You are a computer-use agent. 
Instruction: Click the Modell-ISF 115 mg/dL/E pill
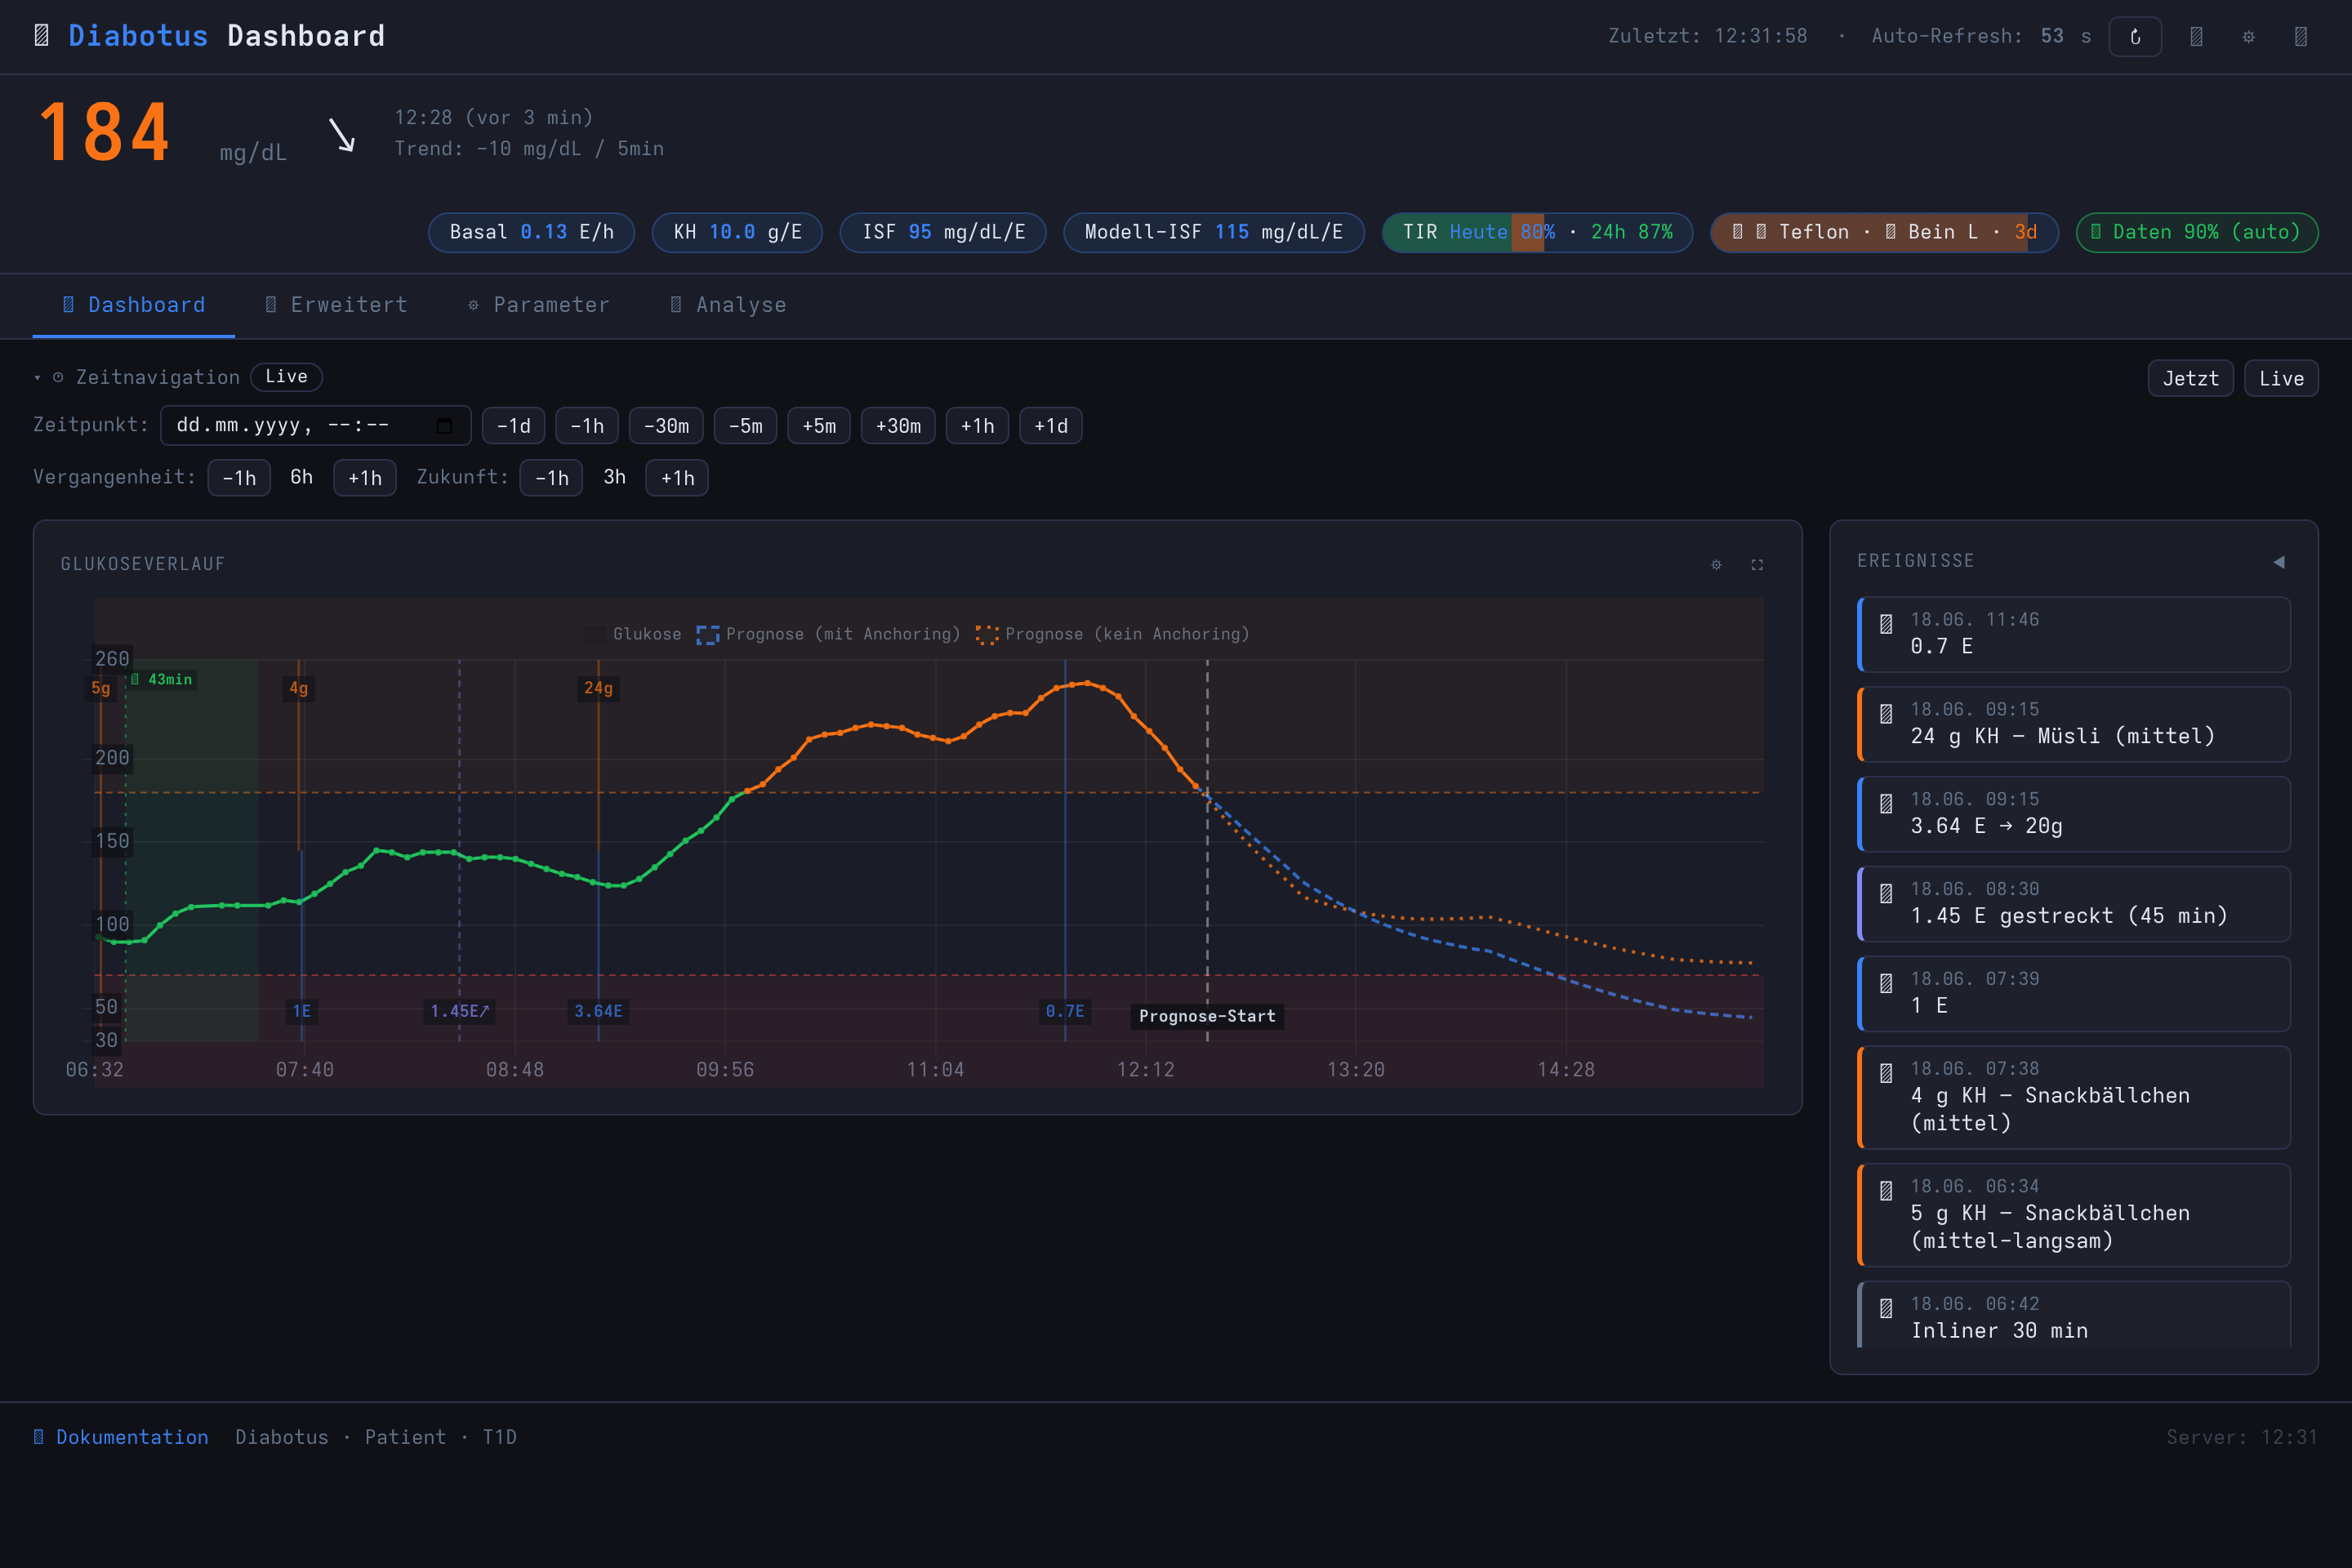pos(1214,233)
